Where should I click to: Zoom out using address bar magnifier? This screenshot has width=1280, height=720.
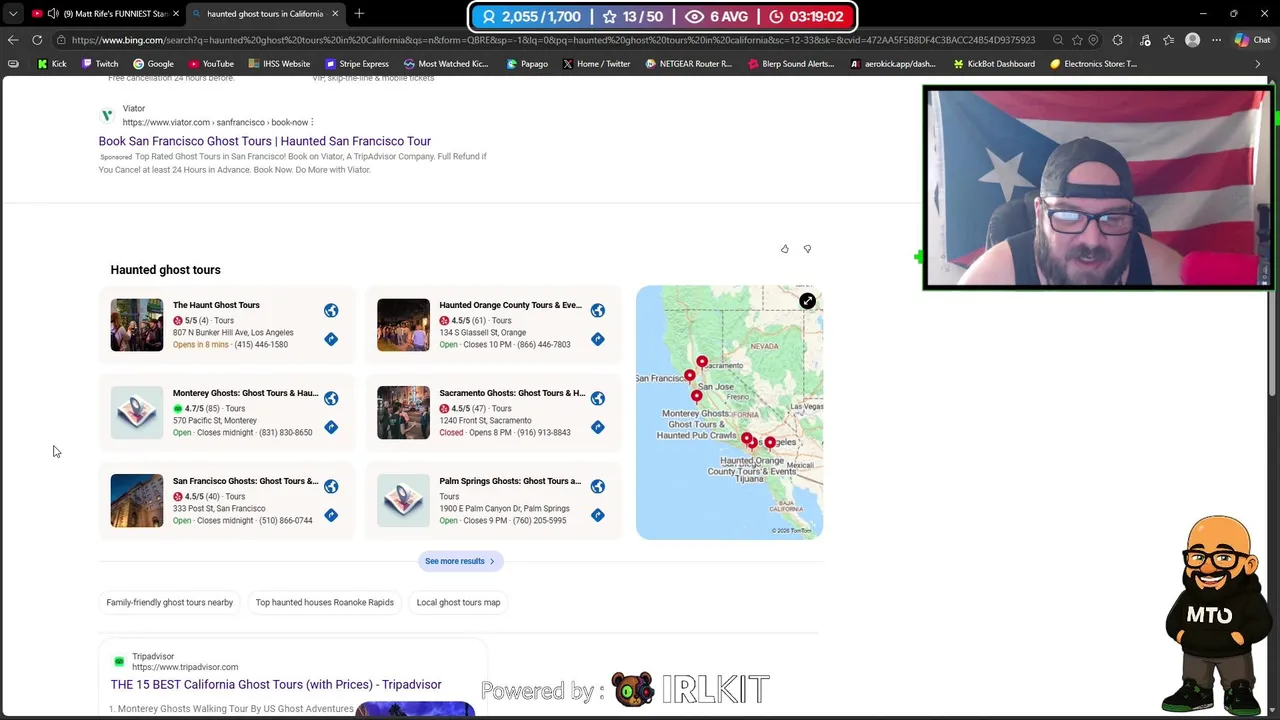pos(1058,40)
